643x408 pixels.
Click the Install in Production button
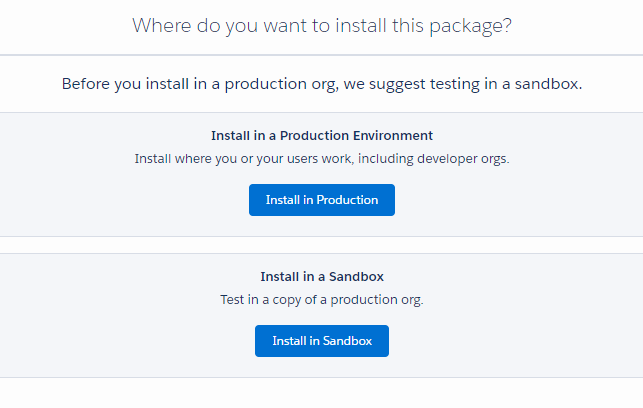[322, 200]
